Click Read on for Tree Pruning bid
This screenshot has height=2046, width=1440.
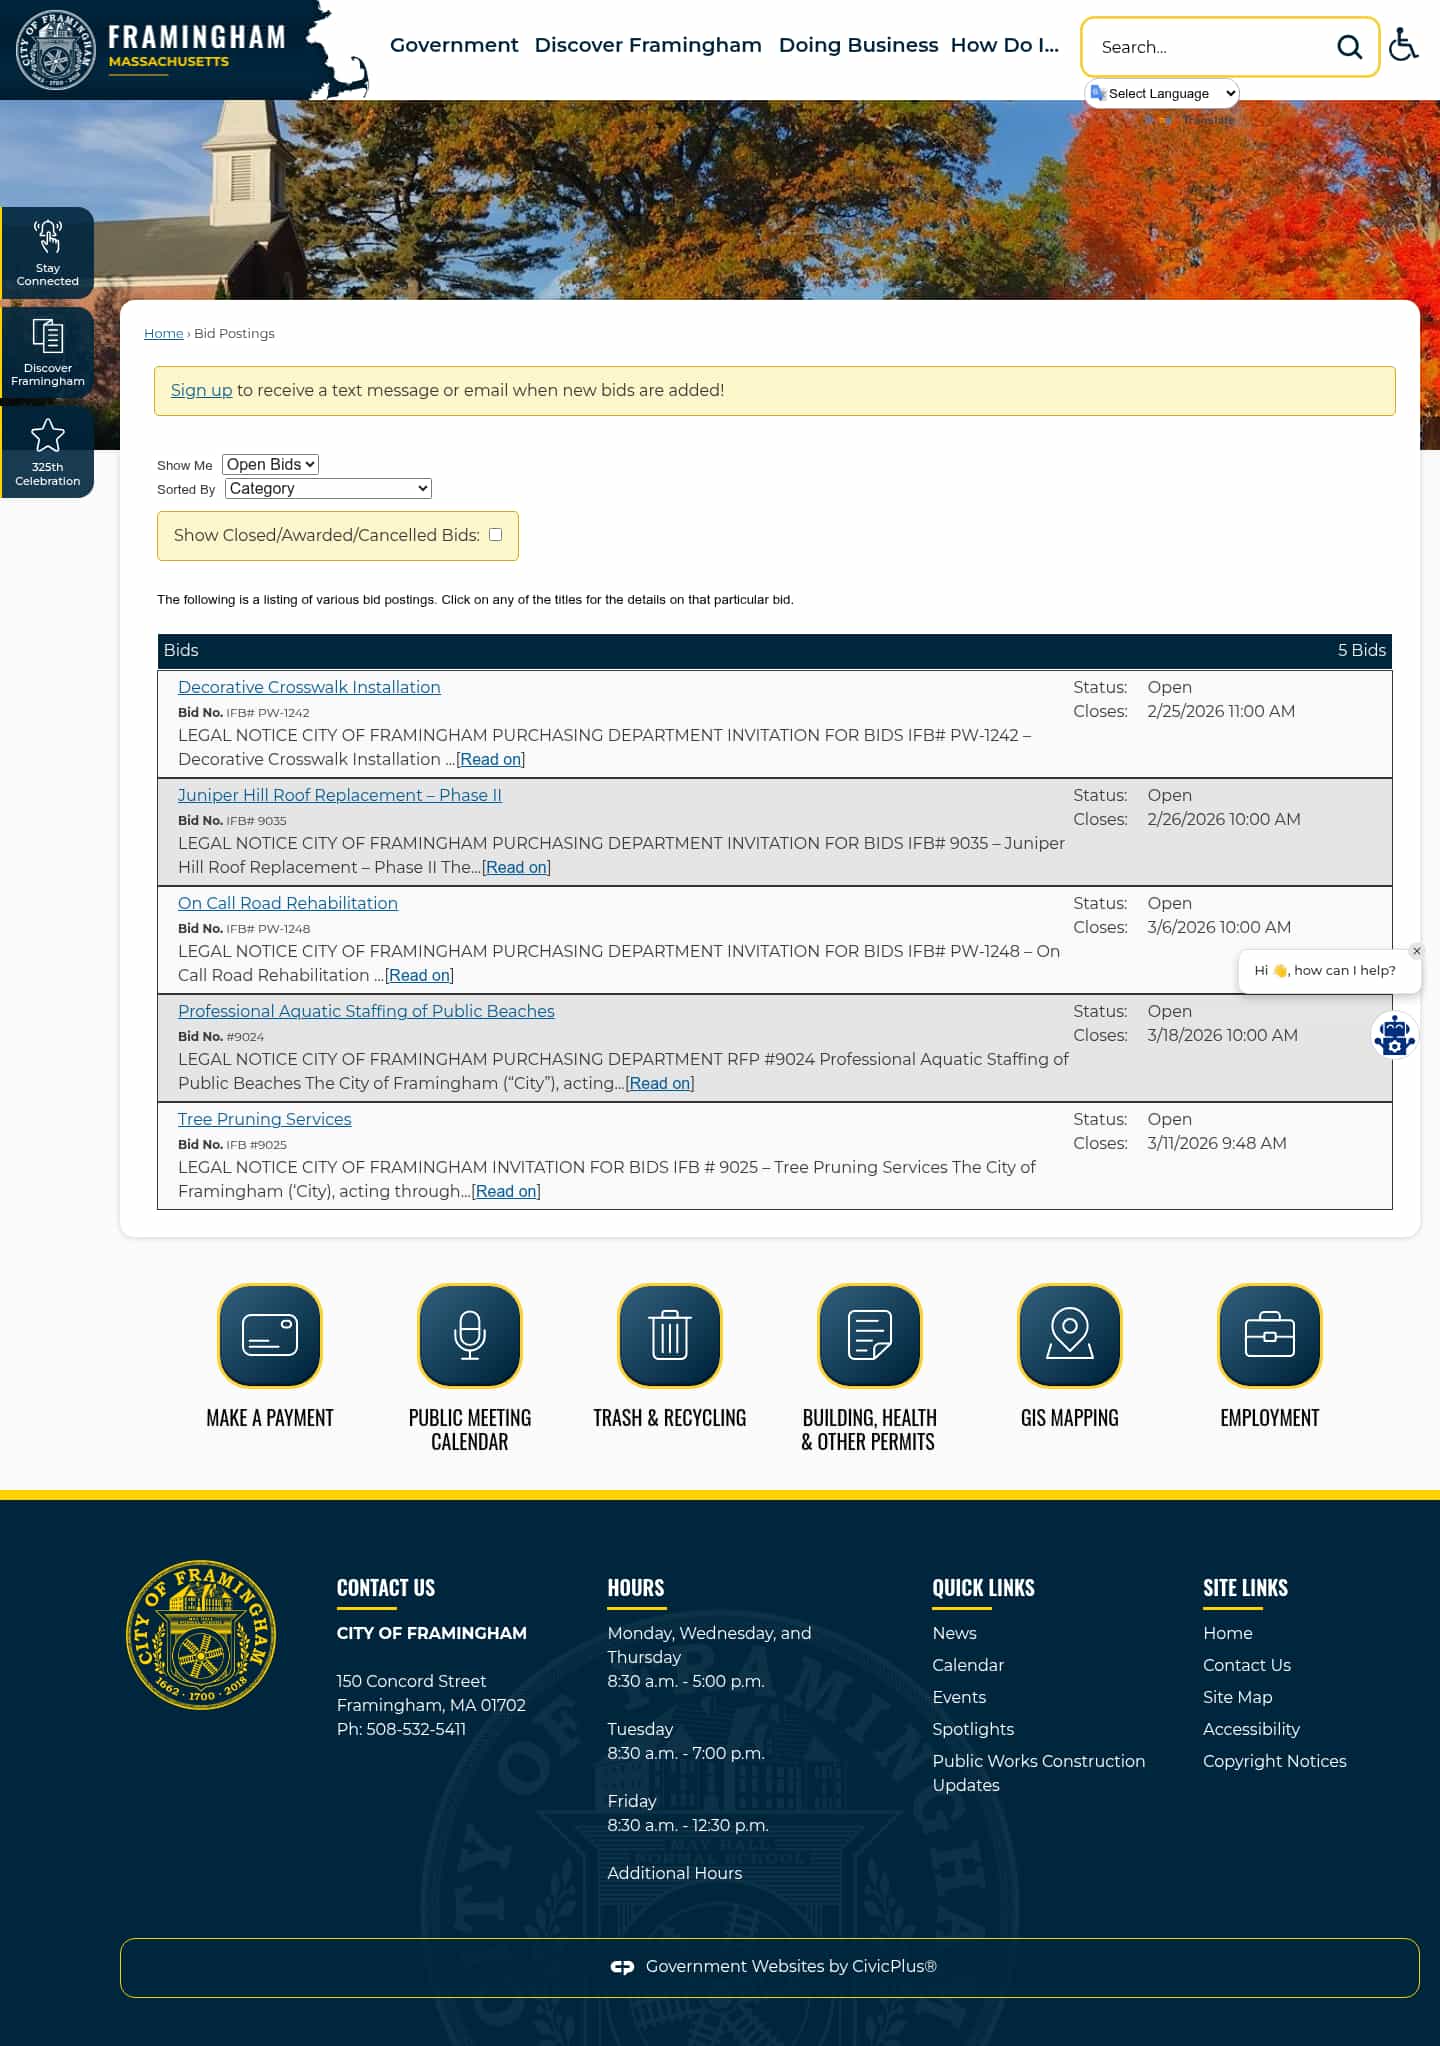pos(506,1191)
